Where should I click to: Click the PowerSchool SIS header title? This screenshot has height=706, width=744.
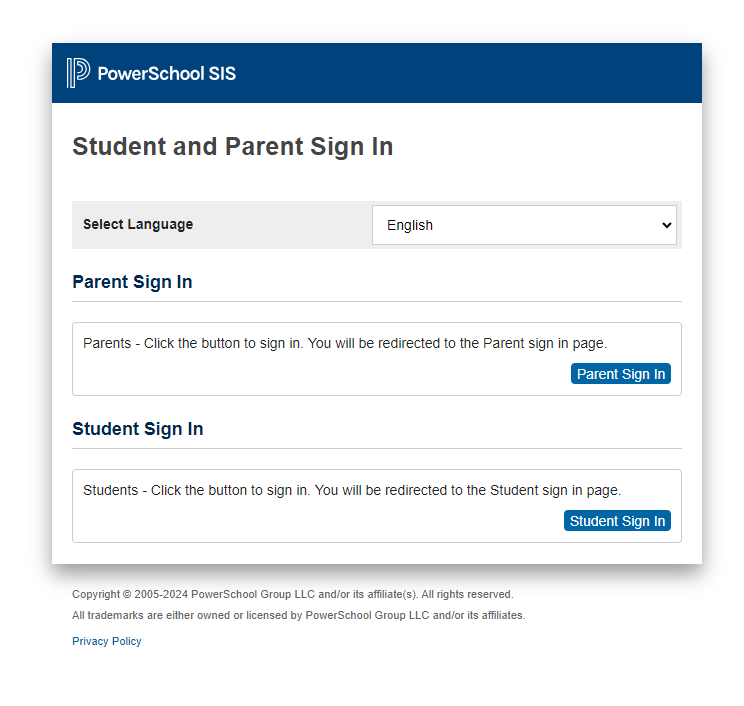(167, 73)
